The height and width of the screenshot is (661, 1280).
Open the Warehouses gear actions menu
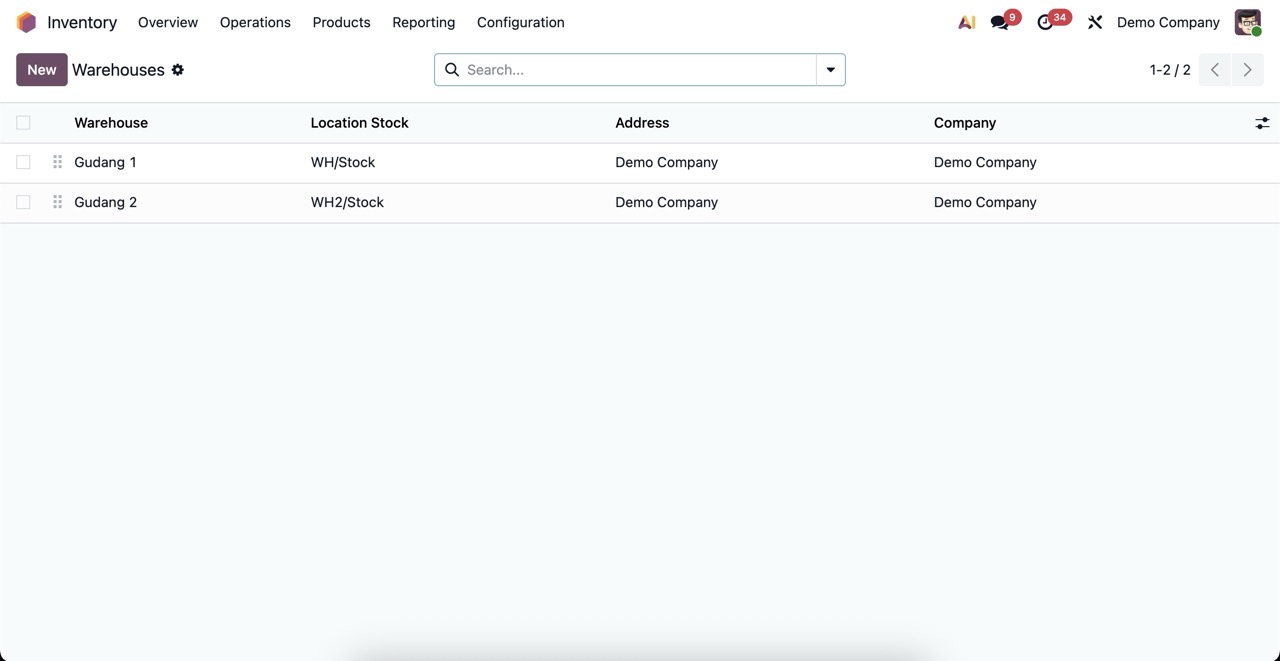point(178,70)
